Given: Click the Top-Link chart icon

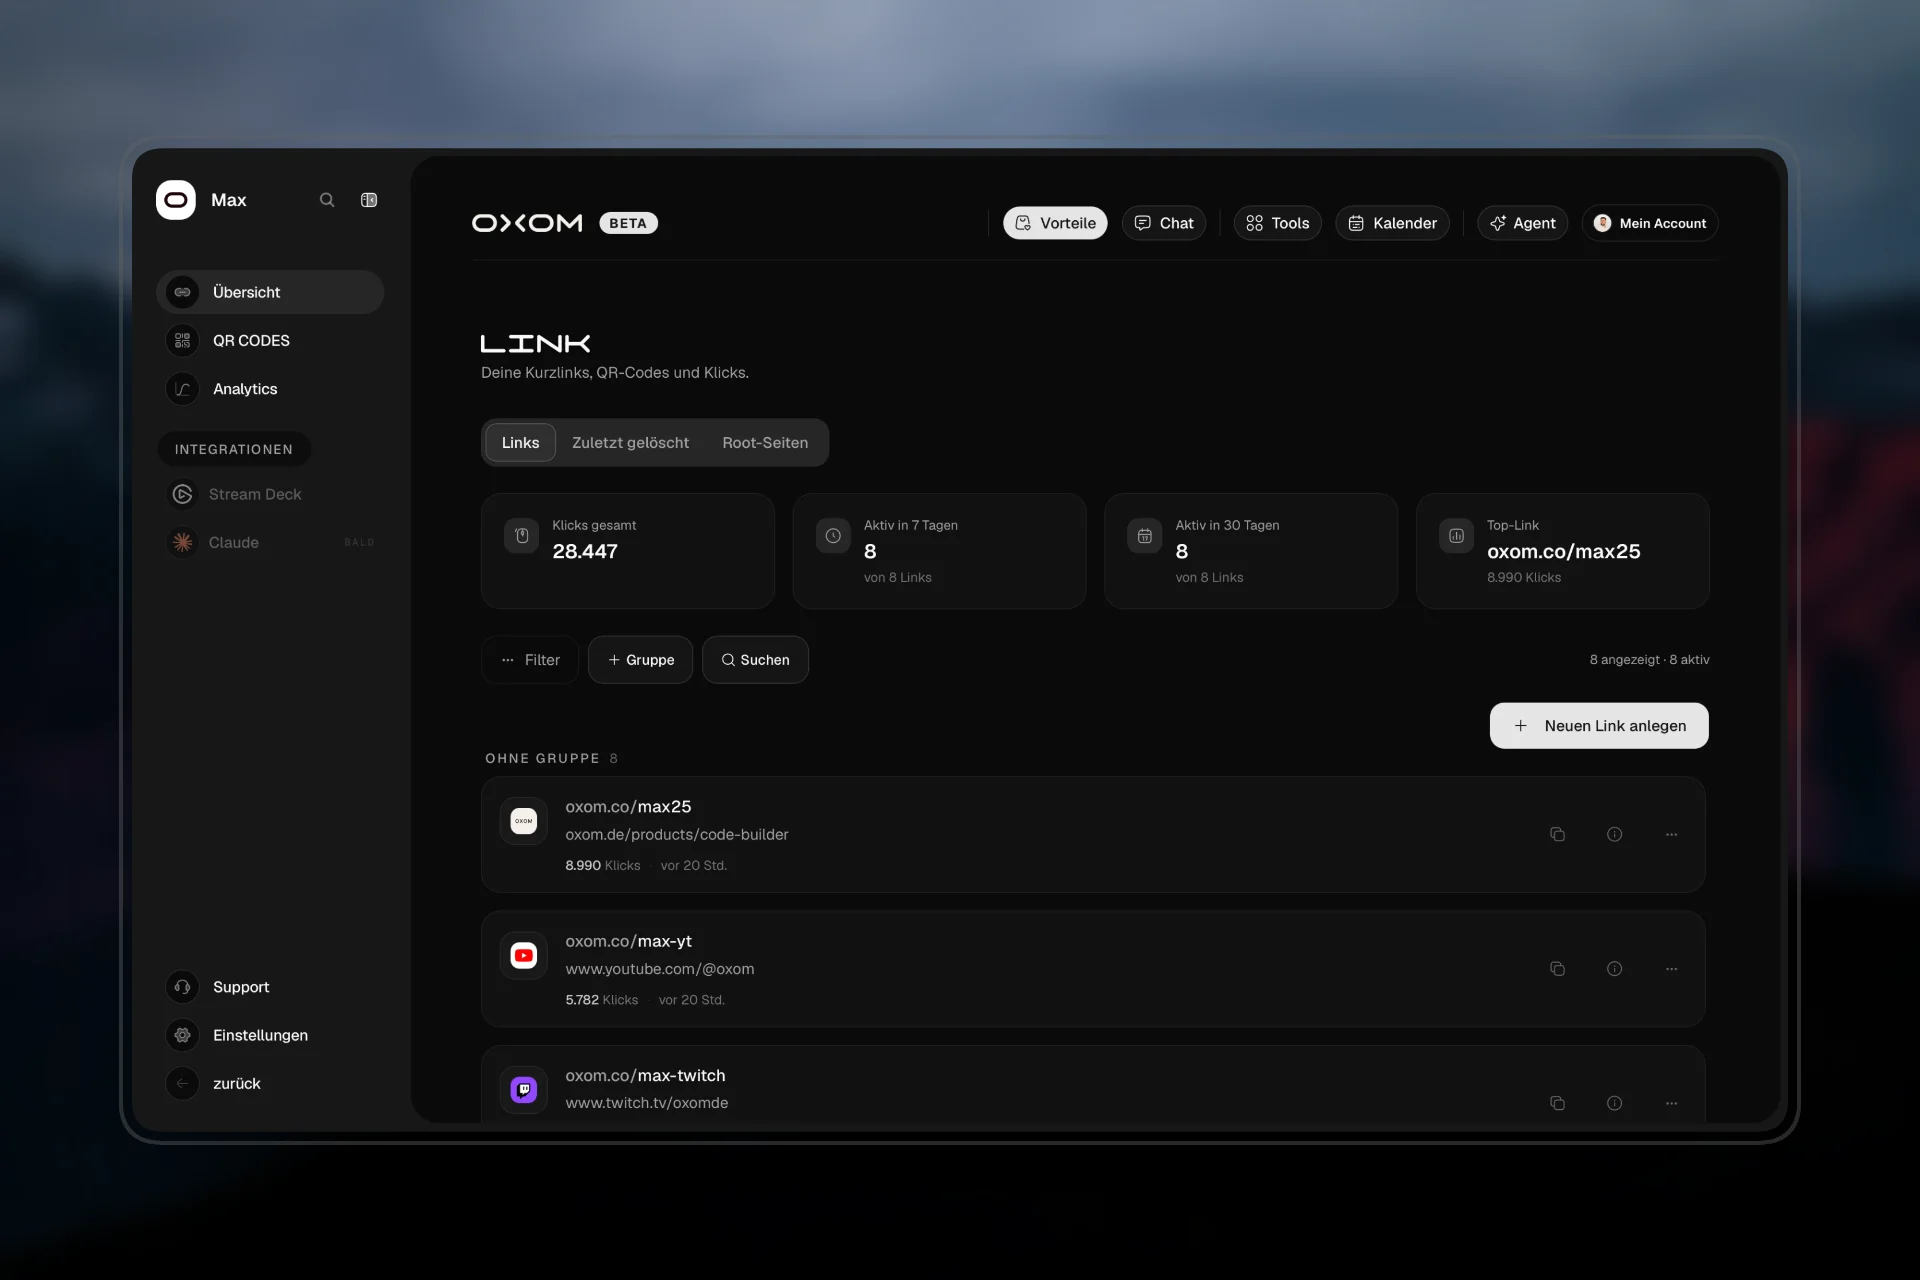Looking at the screenshot, I should (1456, 536).
